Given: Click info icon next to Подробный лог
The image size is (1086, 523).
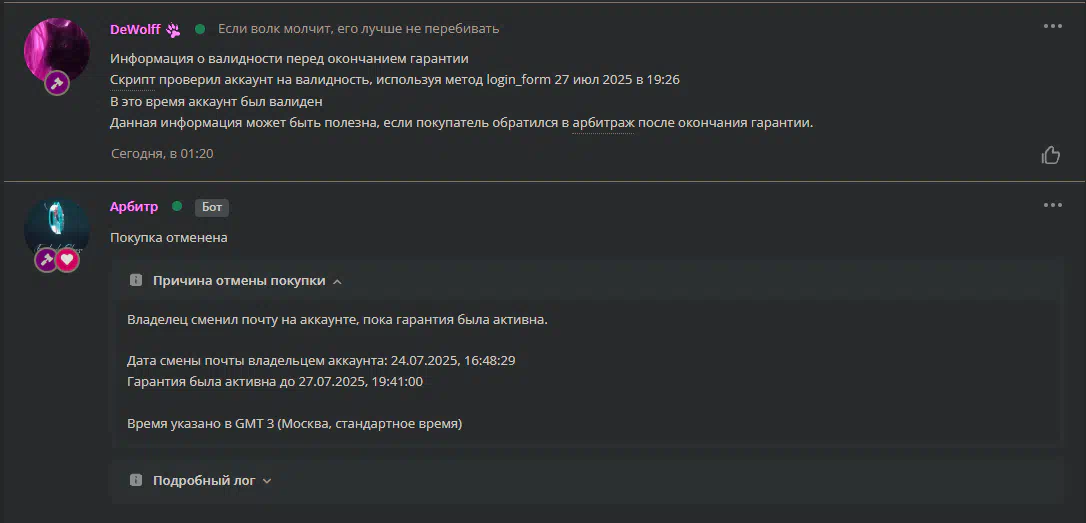Looking at the screenshot, I should [136, 480].
